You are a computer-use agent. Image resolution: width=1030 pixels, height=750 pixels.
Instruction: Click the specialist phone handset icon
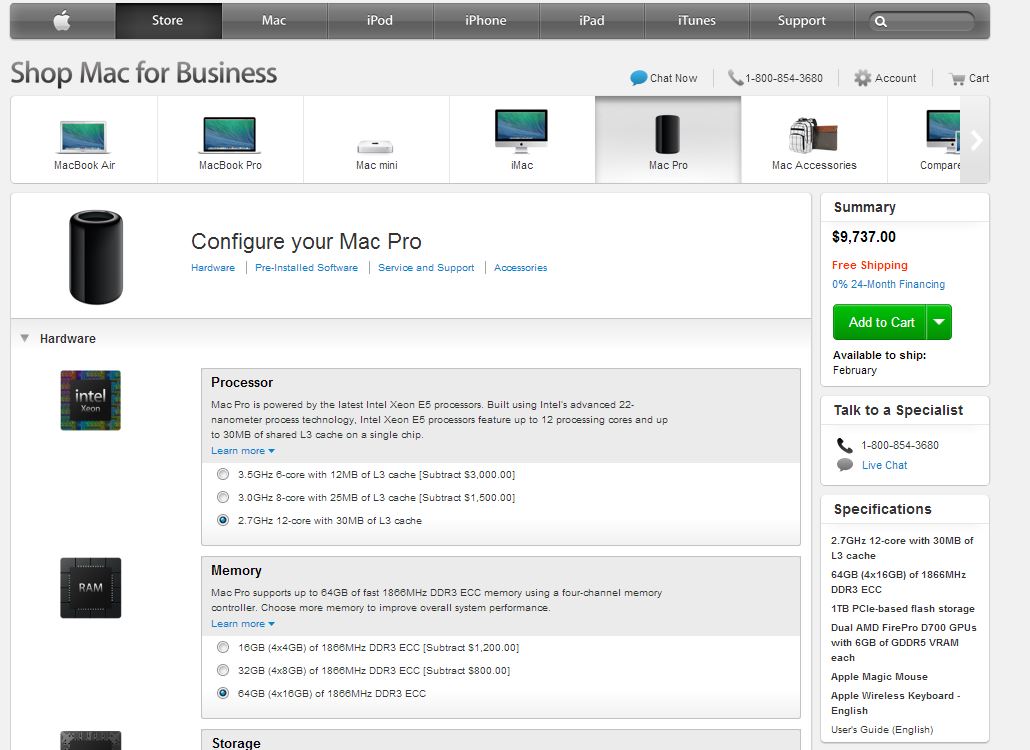tap(845, 445)
